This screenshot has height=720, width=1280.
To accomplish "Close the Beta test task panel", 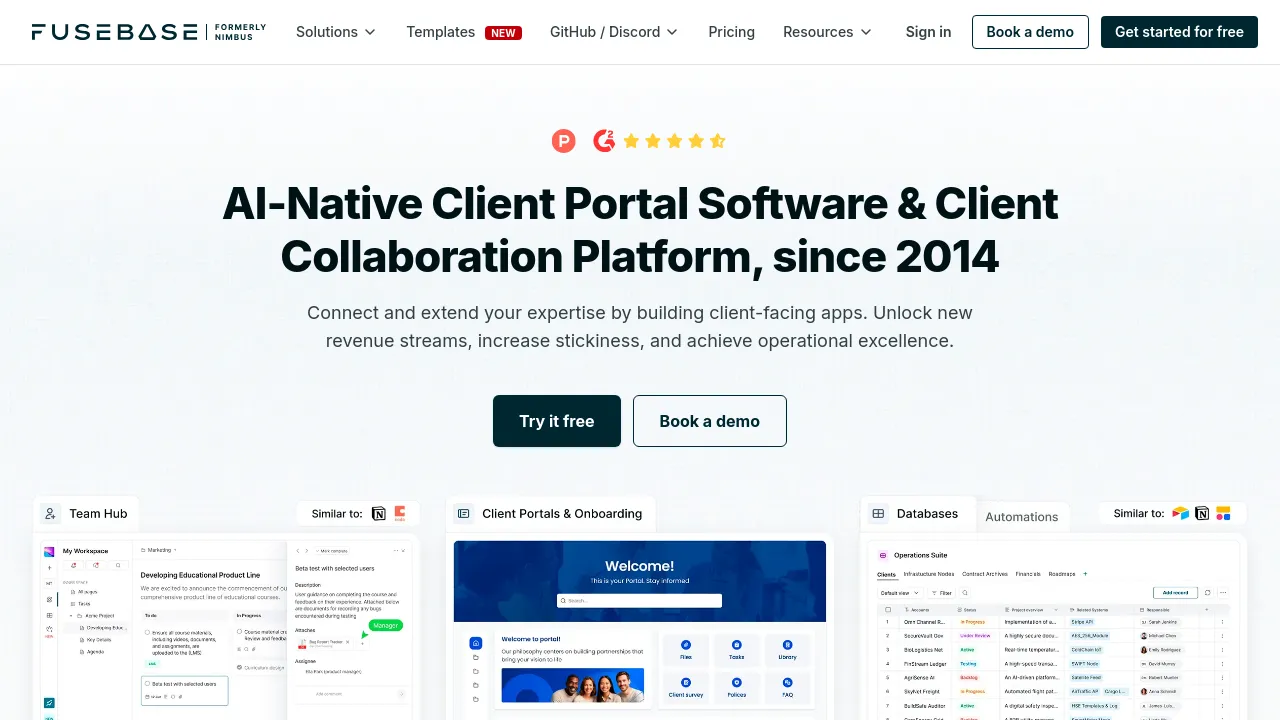I will point(403,551).
